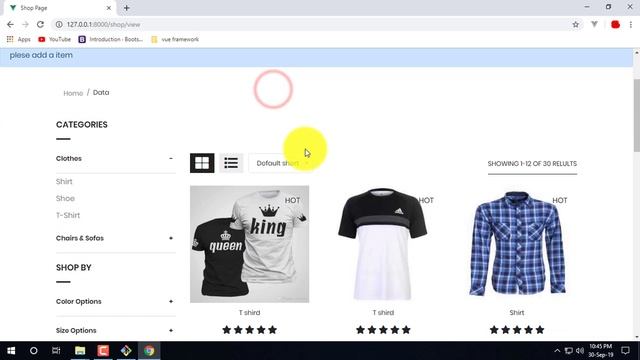The width and height of the screenshot is (640, 360).
Task: Switch to grid view layout
Action: click(202, 163)
